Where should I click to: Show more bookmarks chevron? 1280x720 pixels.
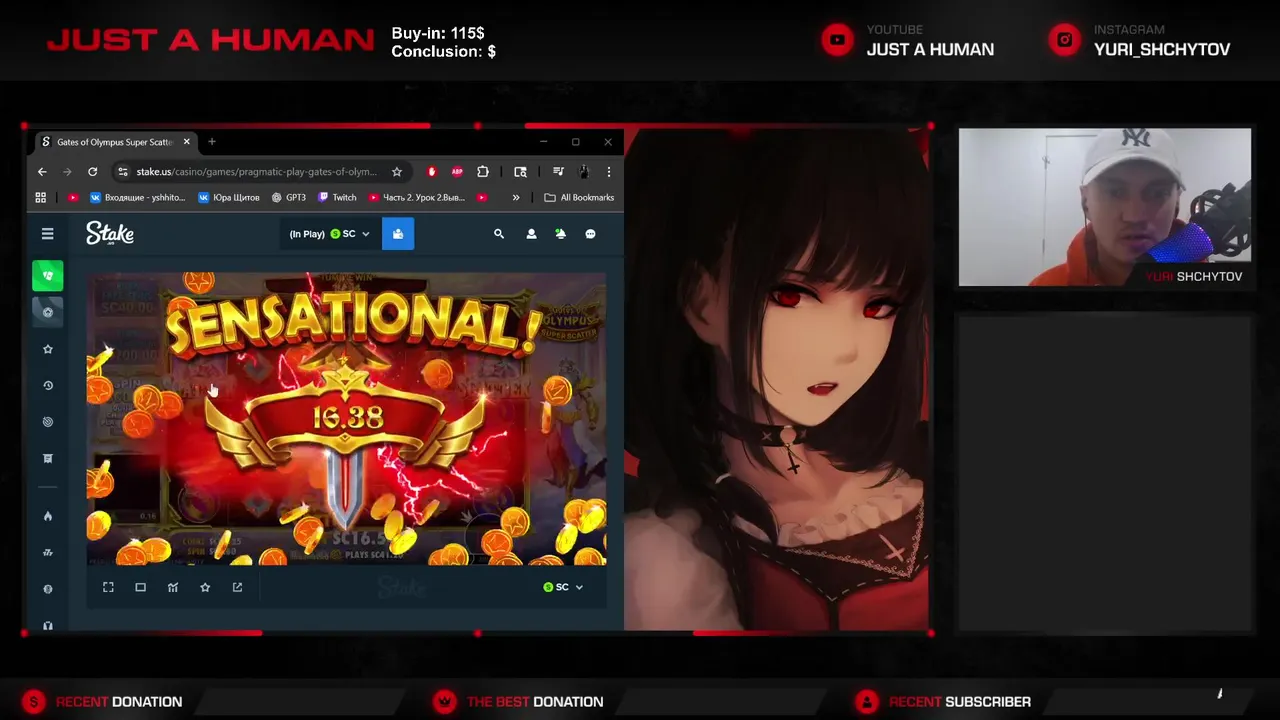point(516,198)
